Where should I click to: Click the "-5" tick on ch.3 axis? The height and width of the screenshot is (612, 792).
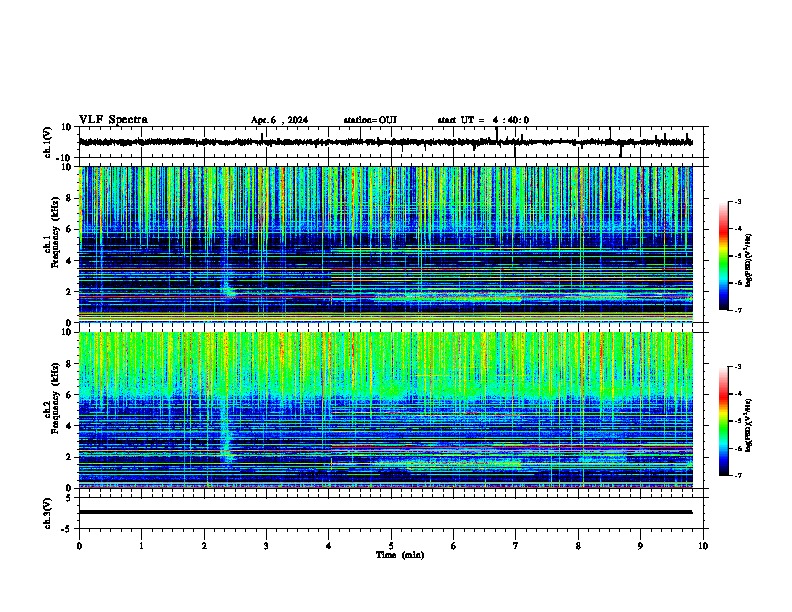67,529
